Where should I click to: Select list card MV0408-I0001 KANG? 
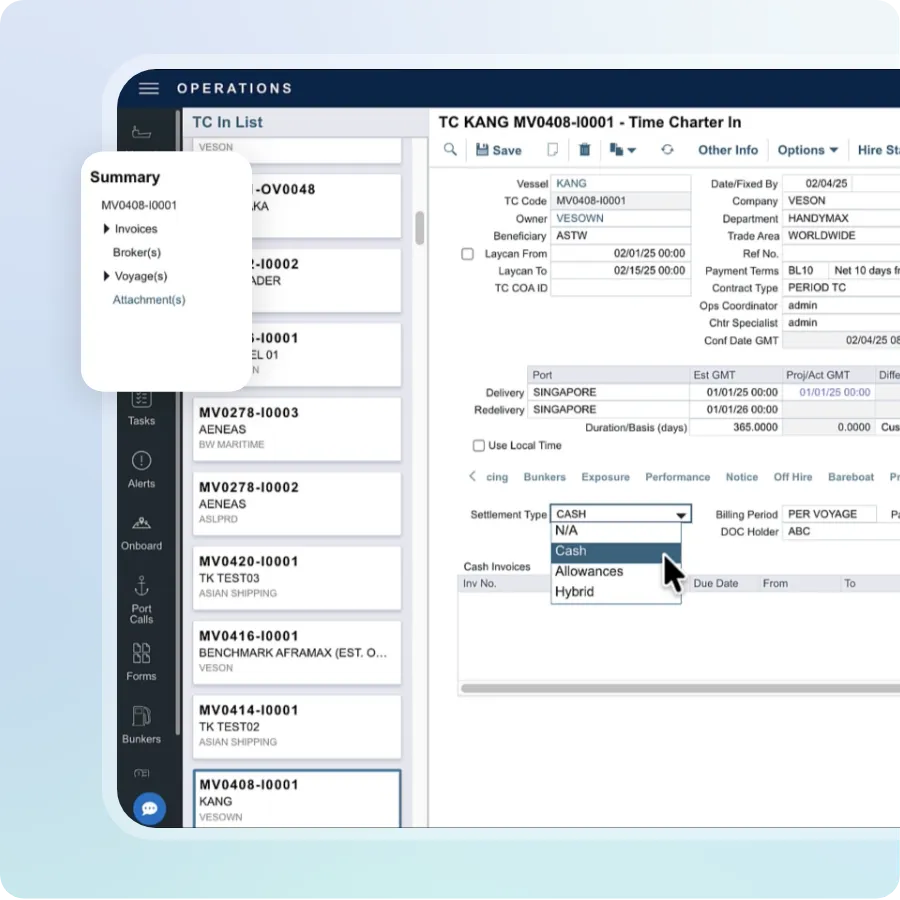297,799
